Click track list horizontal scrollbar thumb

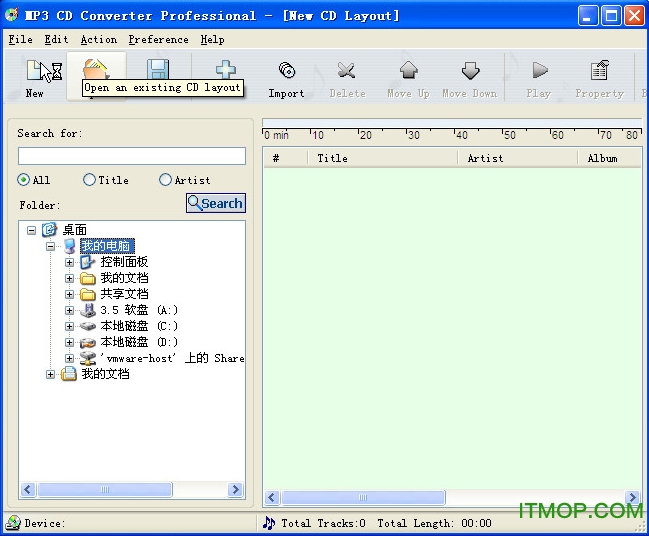point(363,497)
